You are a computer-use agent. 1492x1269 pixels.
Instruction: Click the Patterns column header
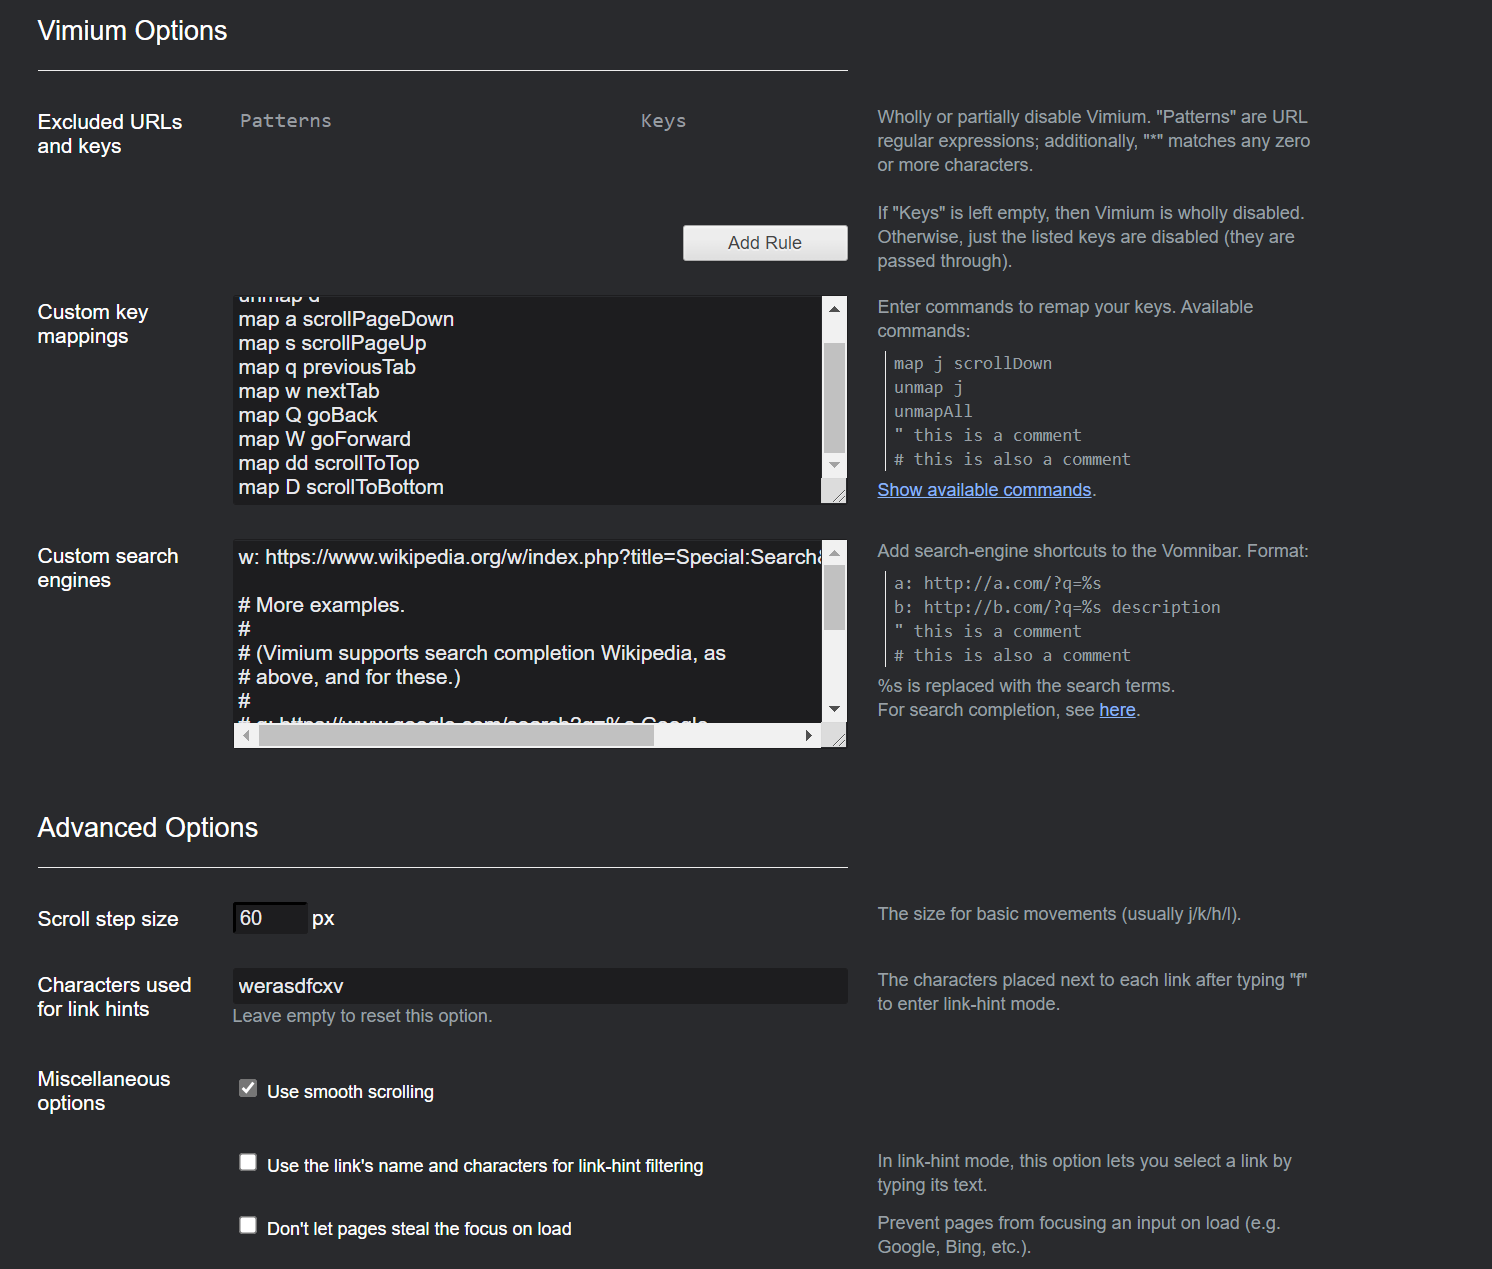pyautogui.click(x=286, y=121)
